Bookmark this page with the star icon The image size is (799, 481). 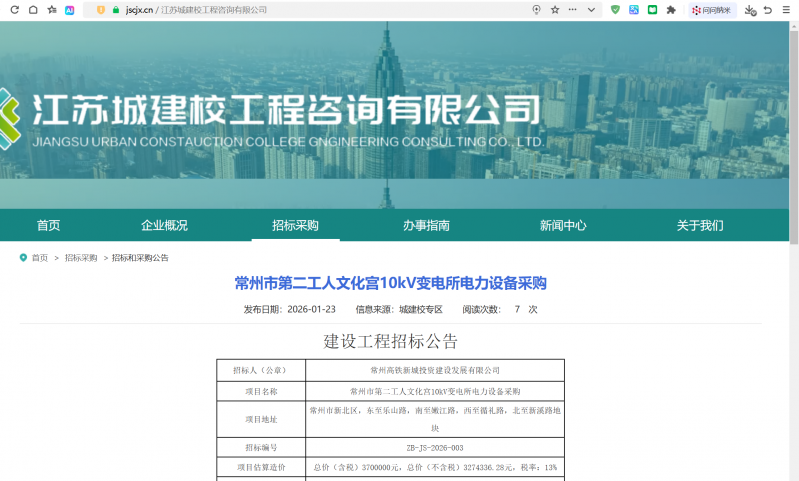point(555,9)
